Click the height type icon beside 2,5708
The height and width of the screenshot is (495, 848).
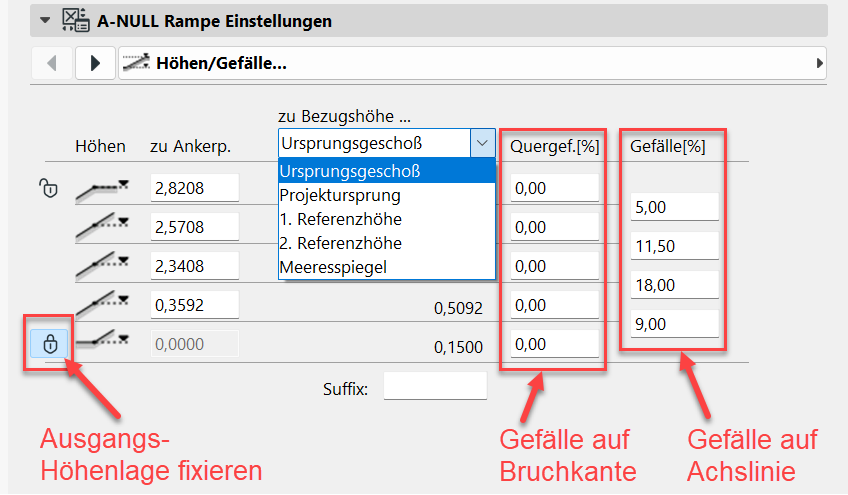click(103, 227)
